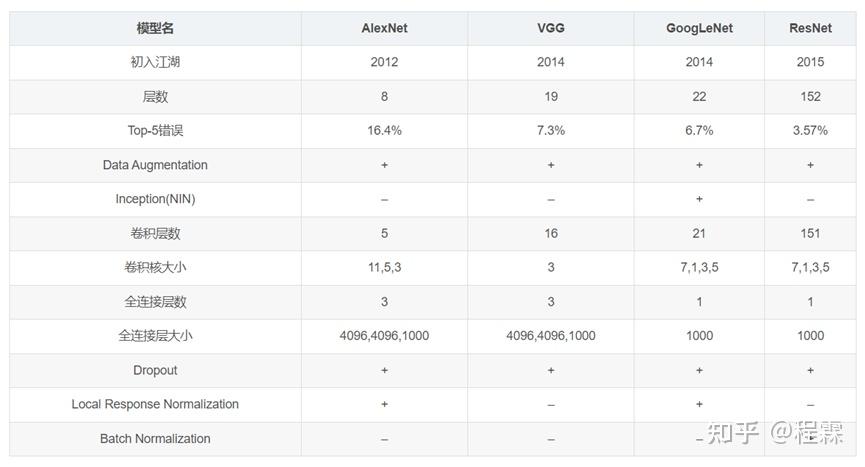
Task: Click the 初入江湖 row label
Action: 155,62
